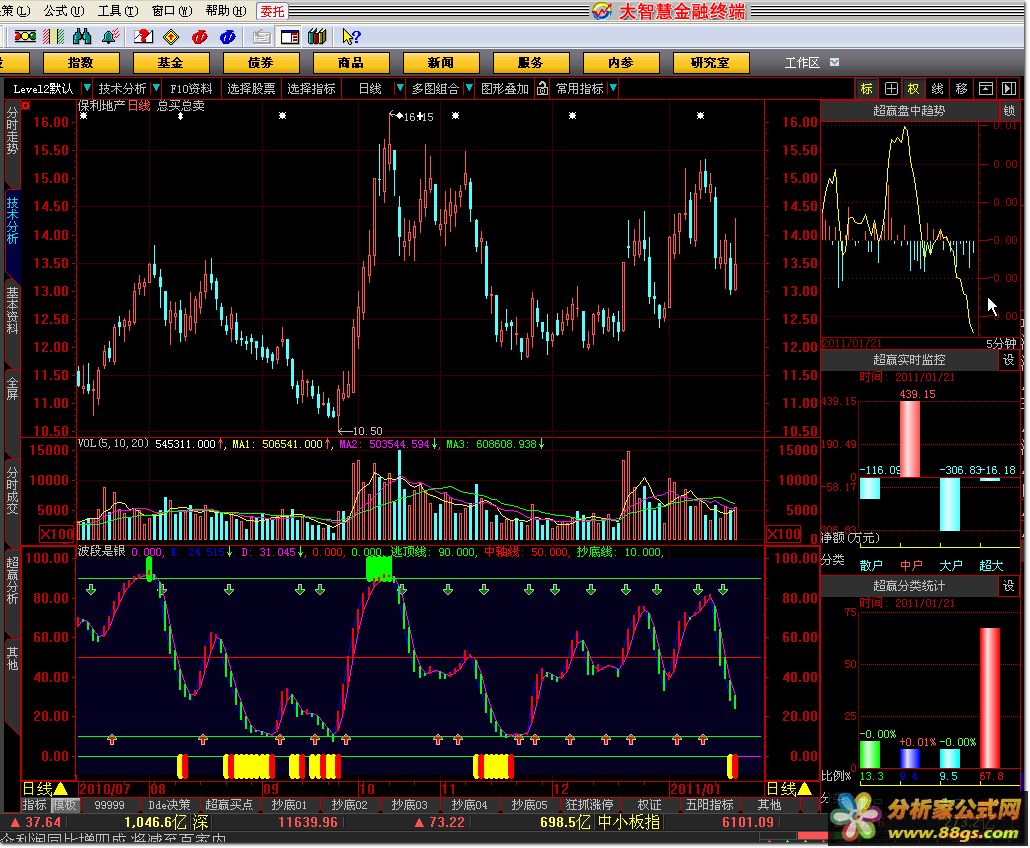Open 日线 period selector at bottom left
Image resolution: width=1030 pixels, height=848 pixels.
coord(45,789)
